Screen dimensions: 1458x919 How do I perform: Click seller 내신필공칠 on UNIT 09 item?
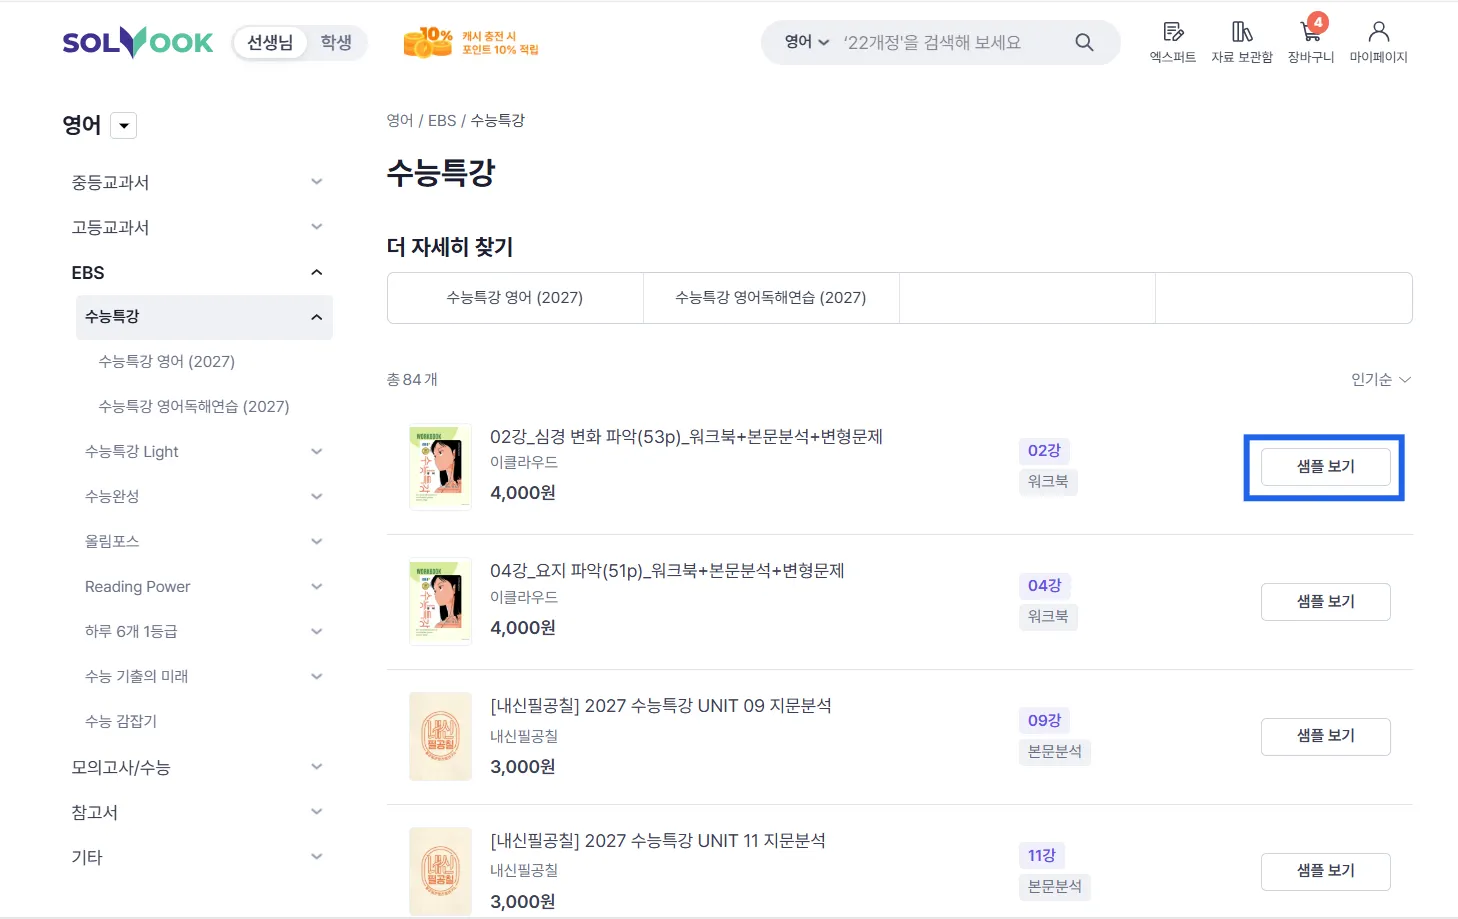524,736
